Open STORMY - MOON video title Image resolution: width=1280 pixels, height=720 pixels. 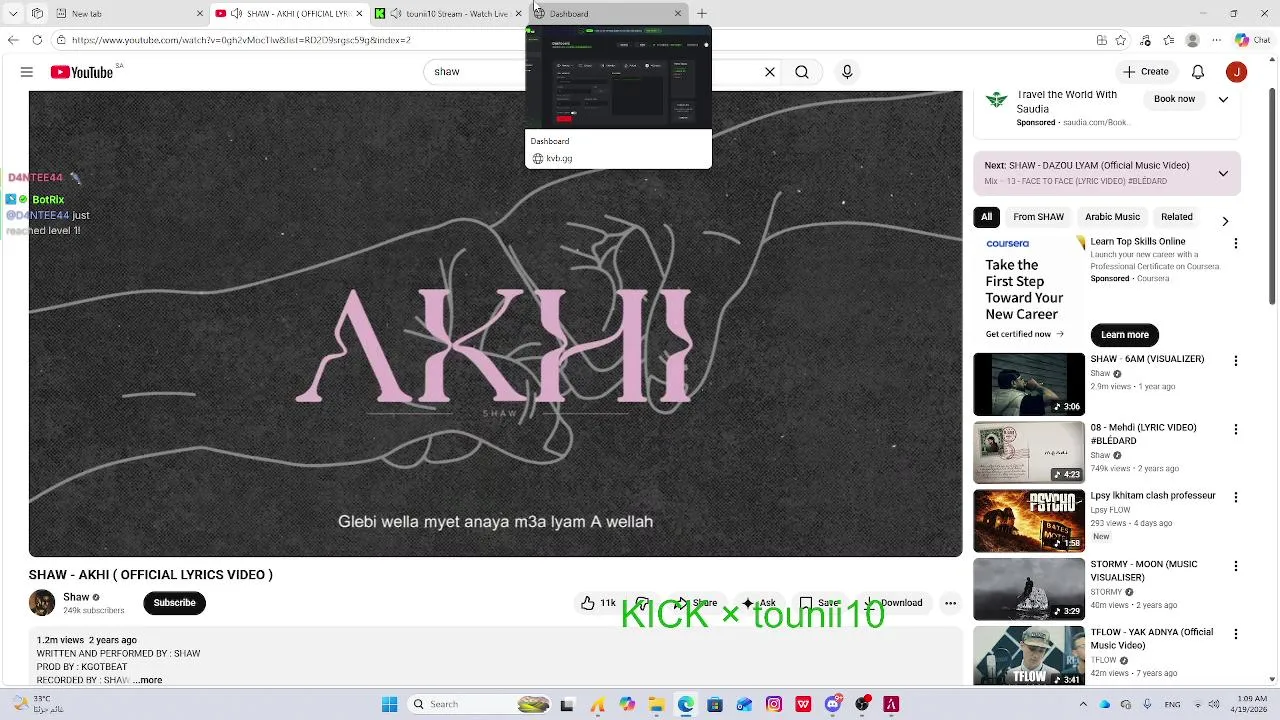click(1144, 571)
